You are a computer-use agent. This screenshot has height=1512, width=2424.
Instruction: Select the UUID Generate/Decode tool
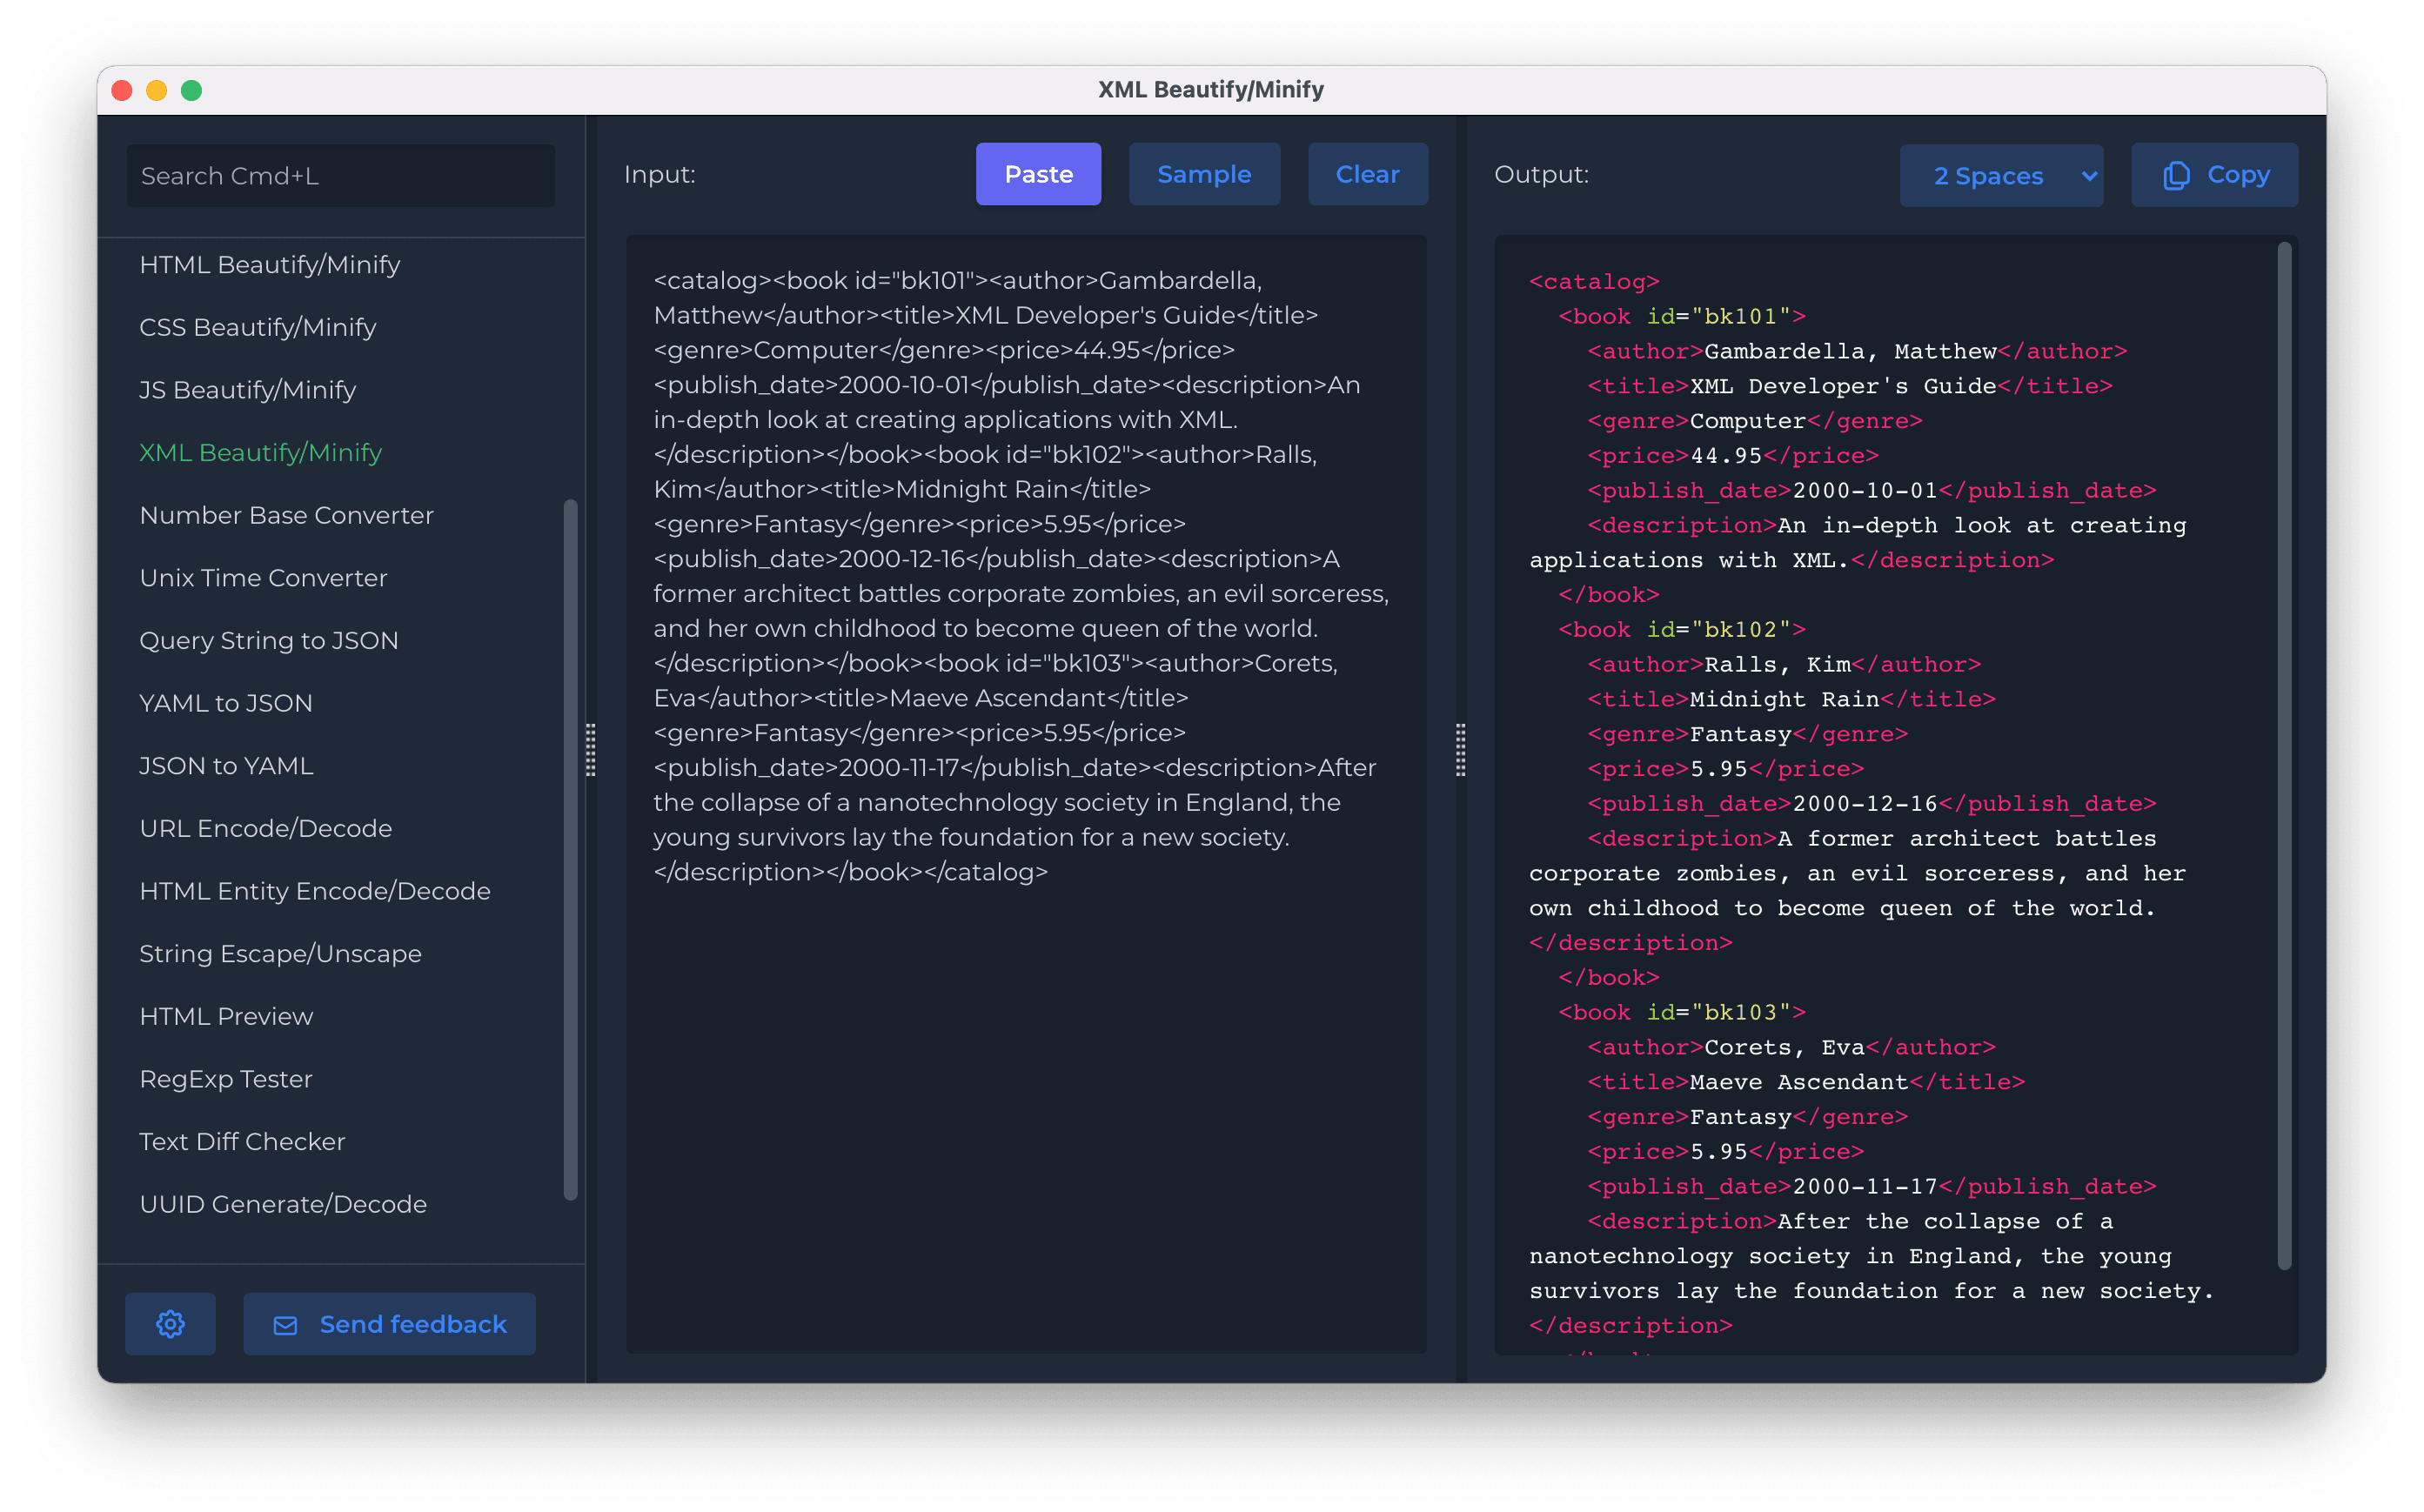(x=283, y=1204)
